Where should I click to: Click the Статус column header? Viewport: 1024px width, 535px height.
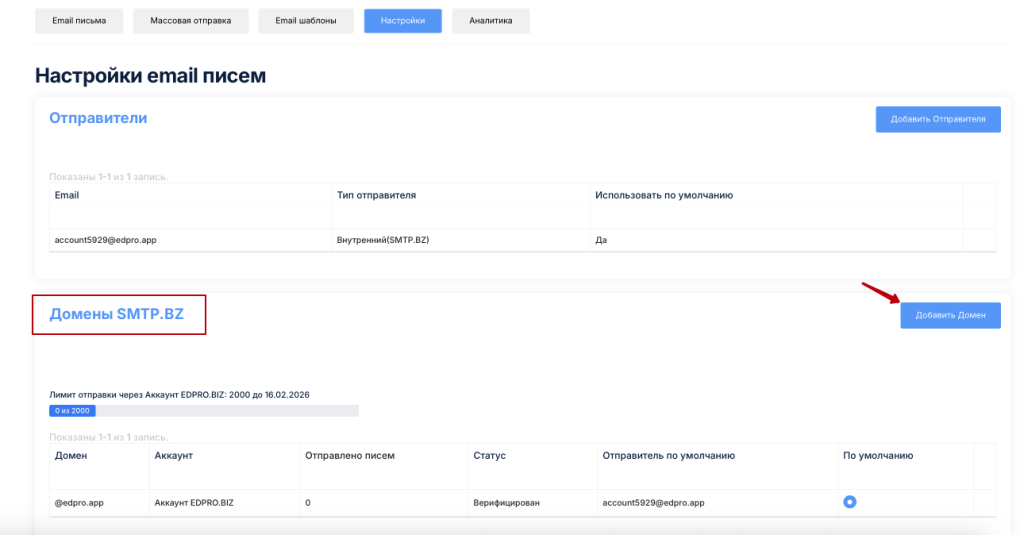point(489,455)
